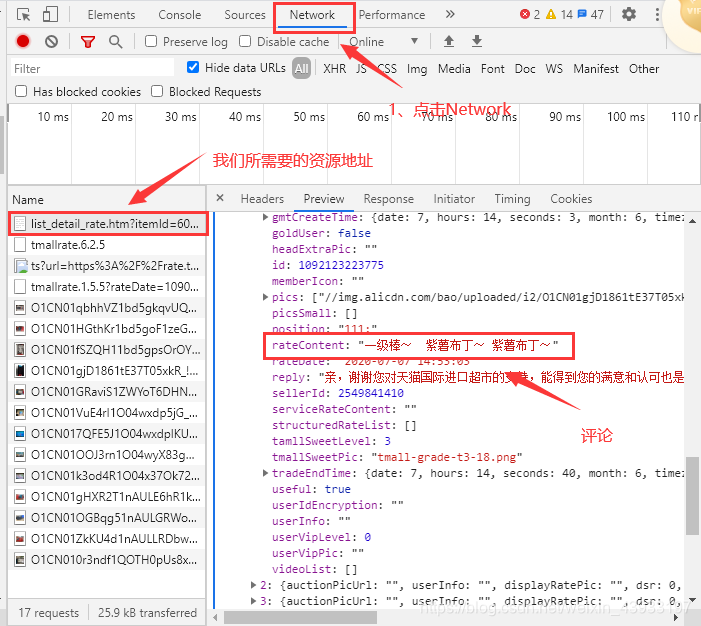This screenshot has height=626, width=701.
Task: Open the Initiator tab
Action: (454, 199)
